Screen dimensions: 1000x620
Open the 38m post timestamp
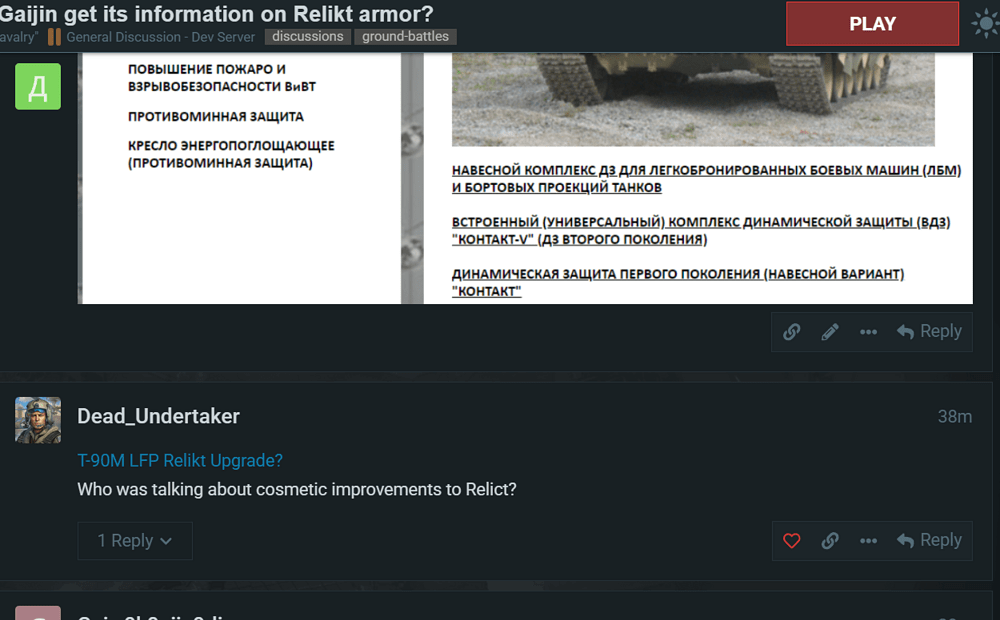[x=954, y=417]
